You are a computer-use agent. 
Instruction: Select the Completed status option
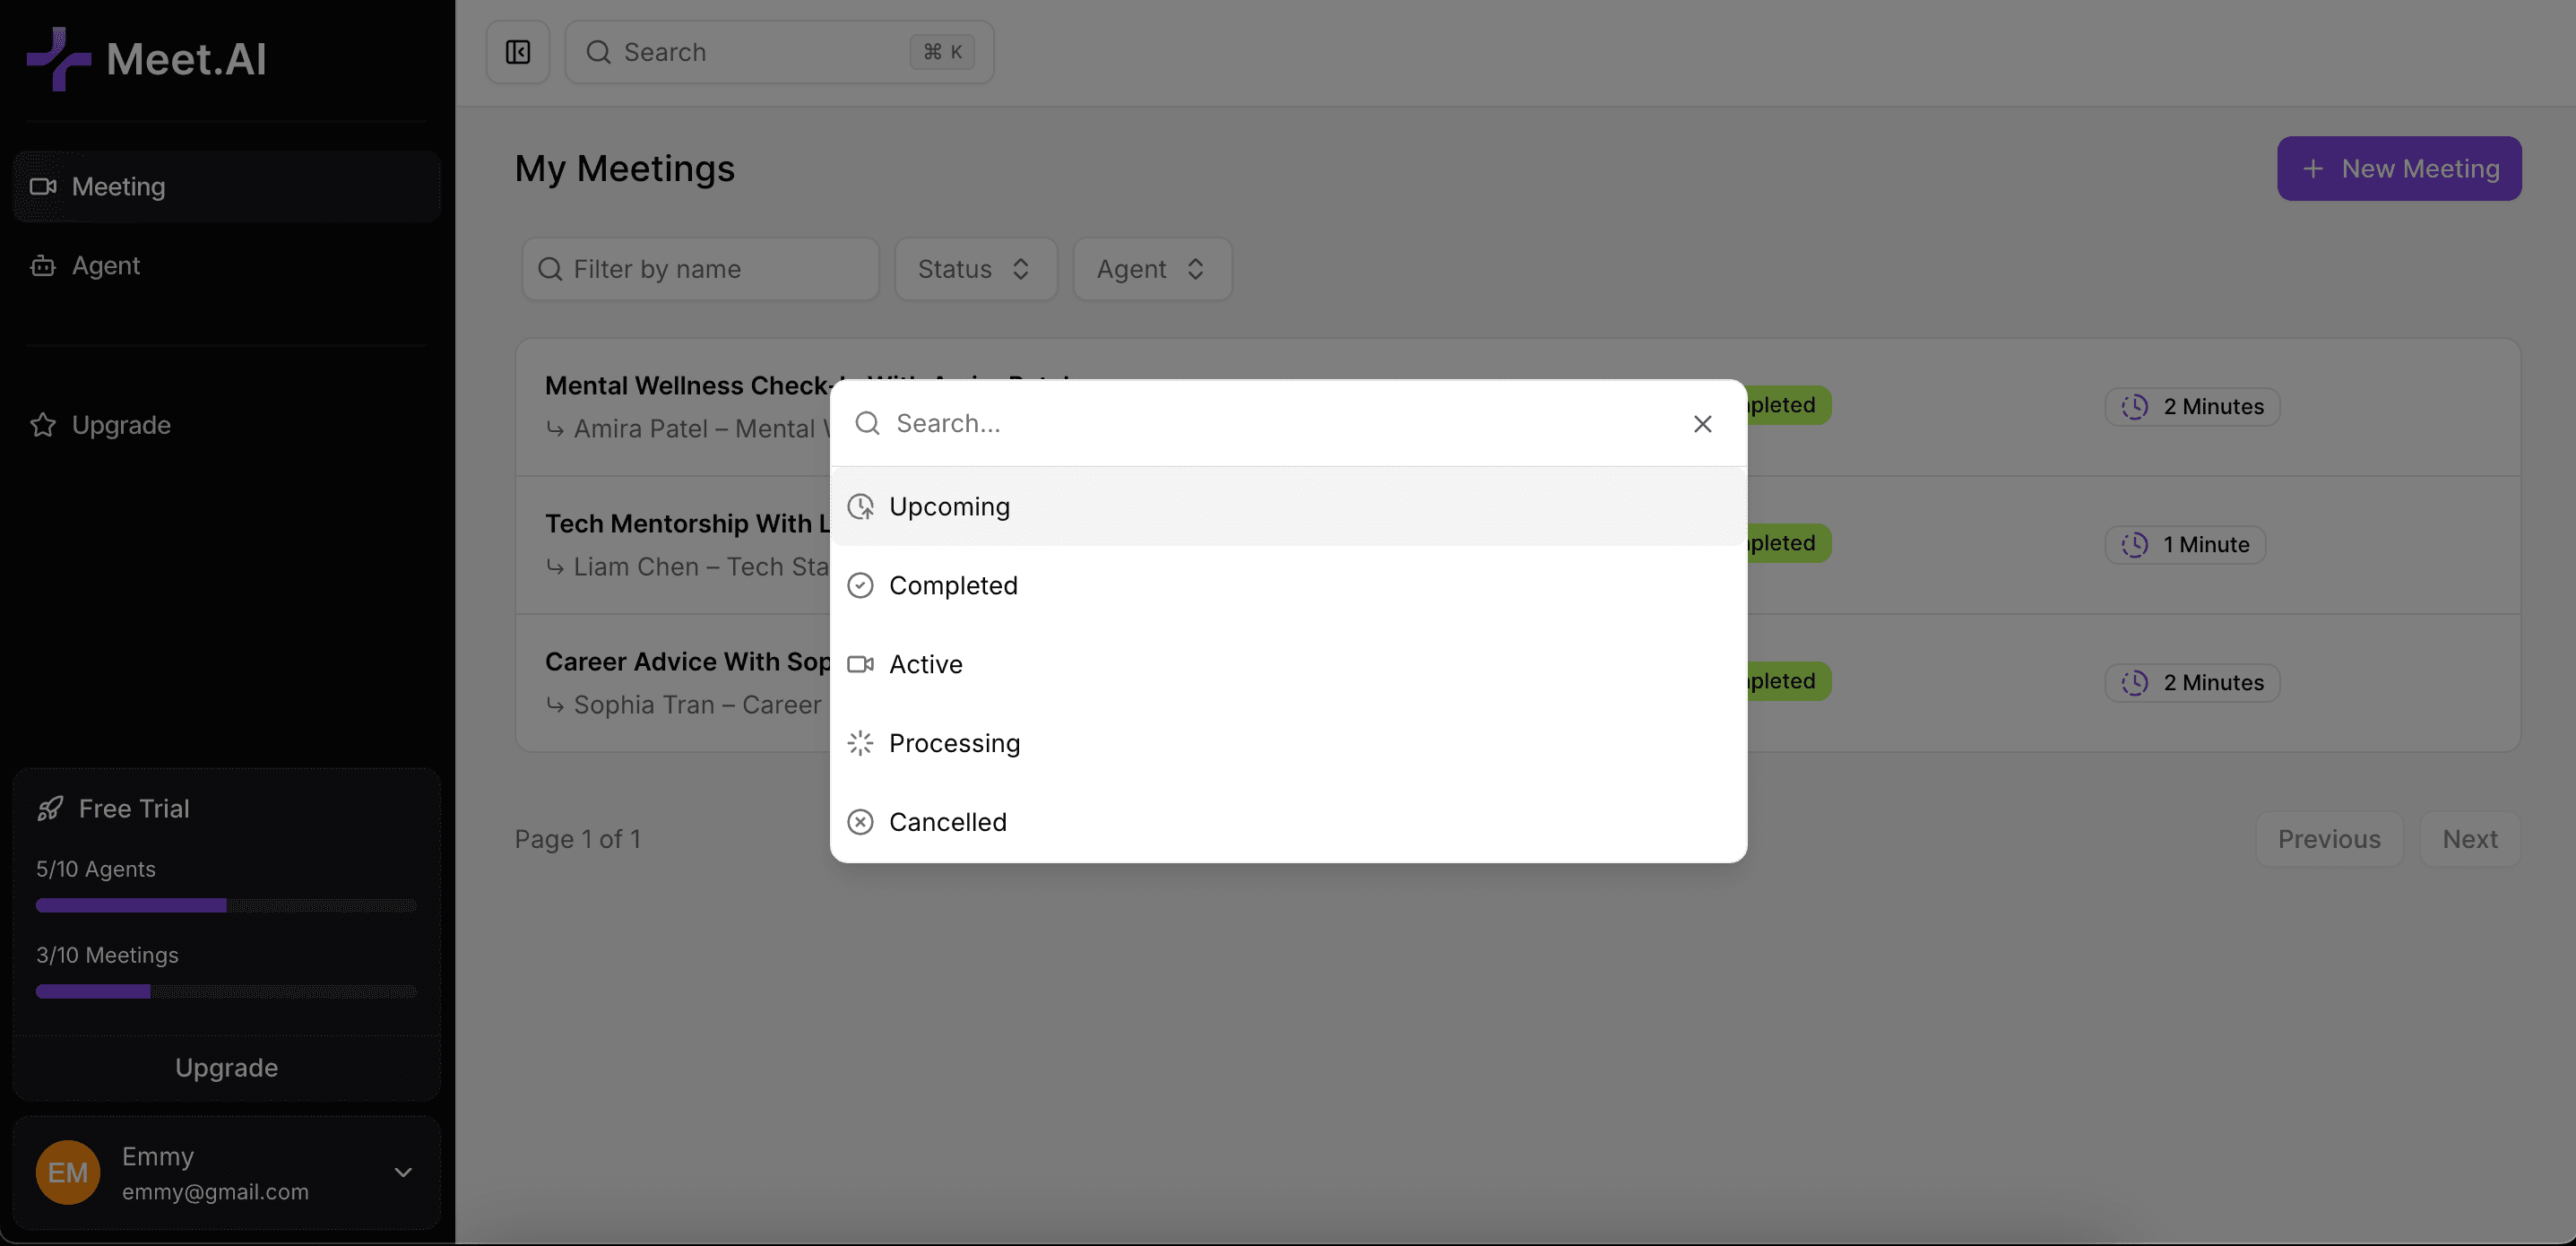(x=952, y=585)
